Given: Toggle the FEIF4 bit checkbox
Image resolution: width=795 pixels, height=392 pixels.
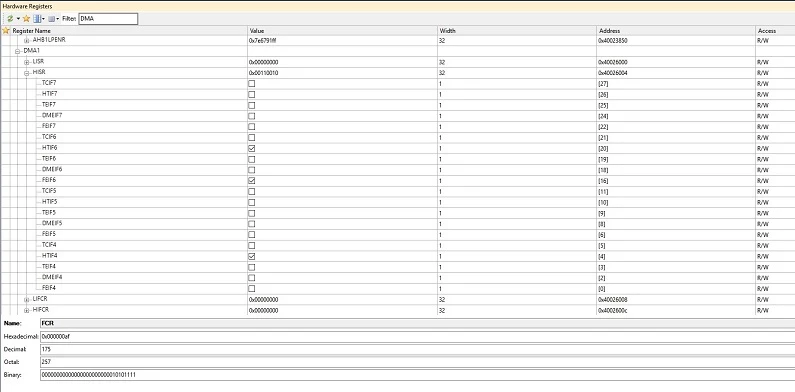Looking at the screenshot, I should [x=251, y=289].
